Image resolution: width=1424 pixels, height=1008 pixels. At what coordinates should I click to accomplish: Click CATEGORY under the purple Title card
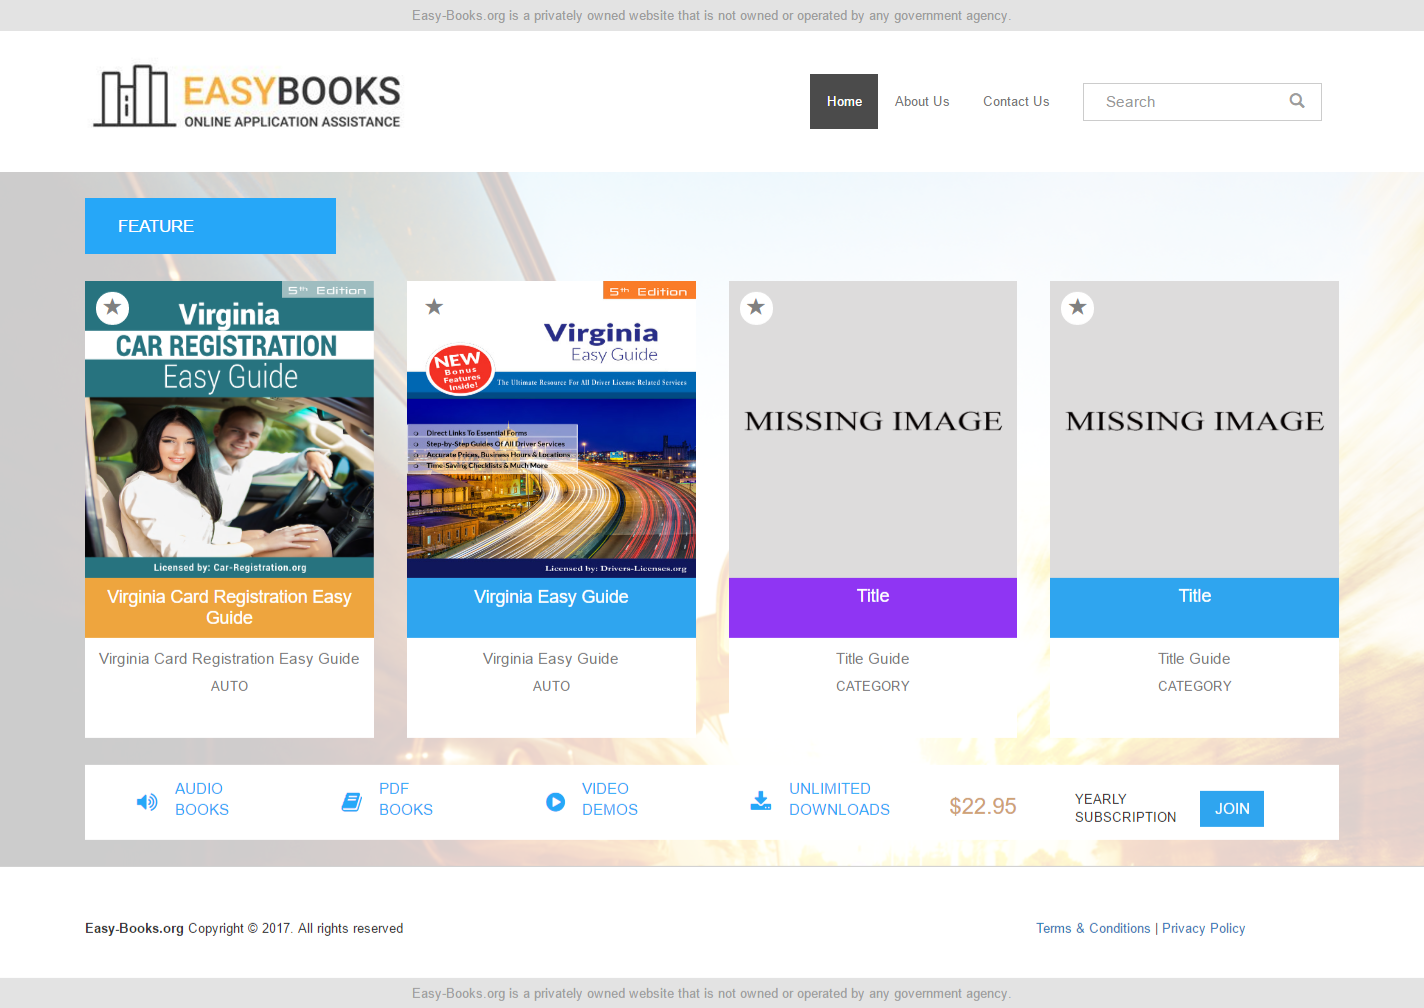873,686
